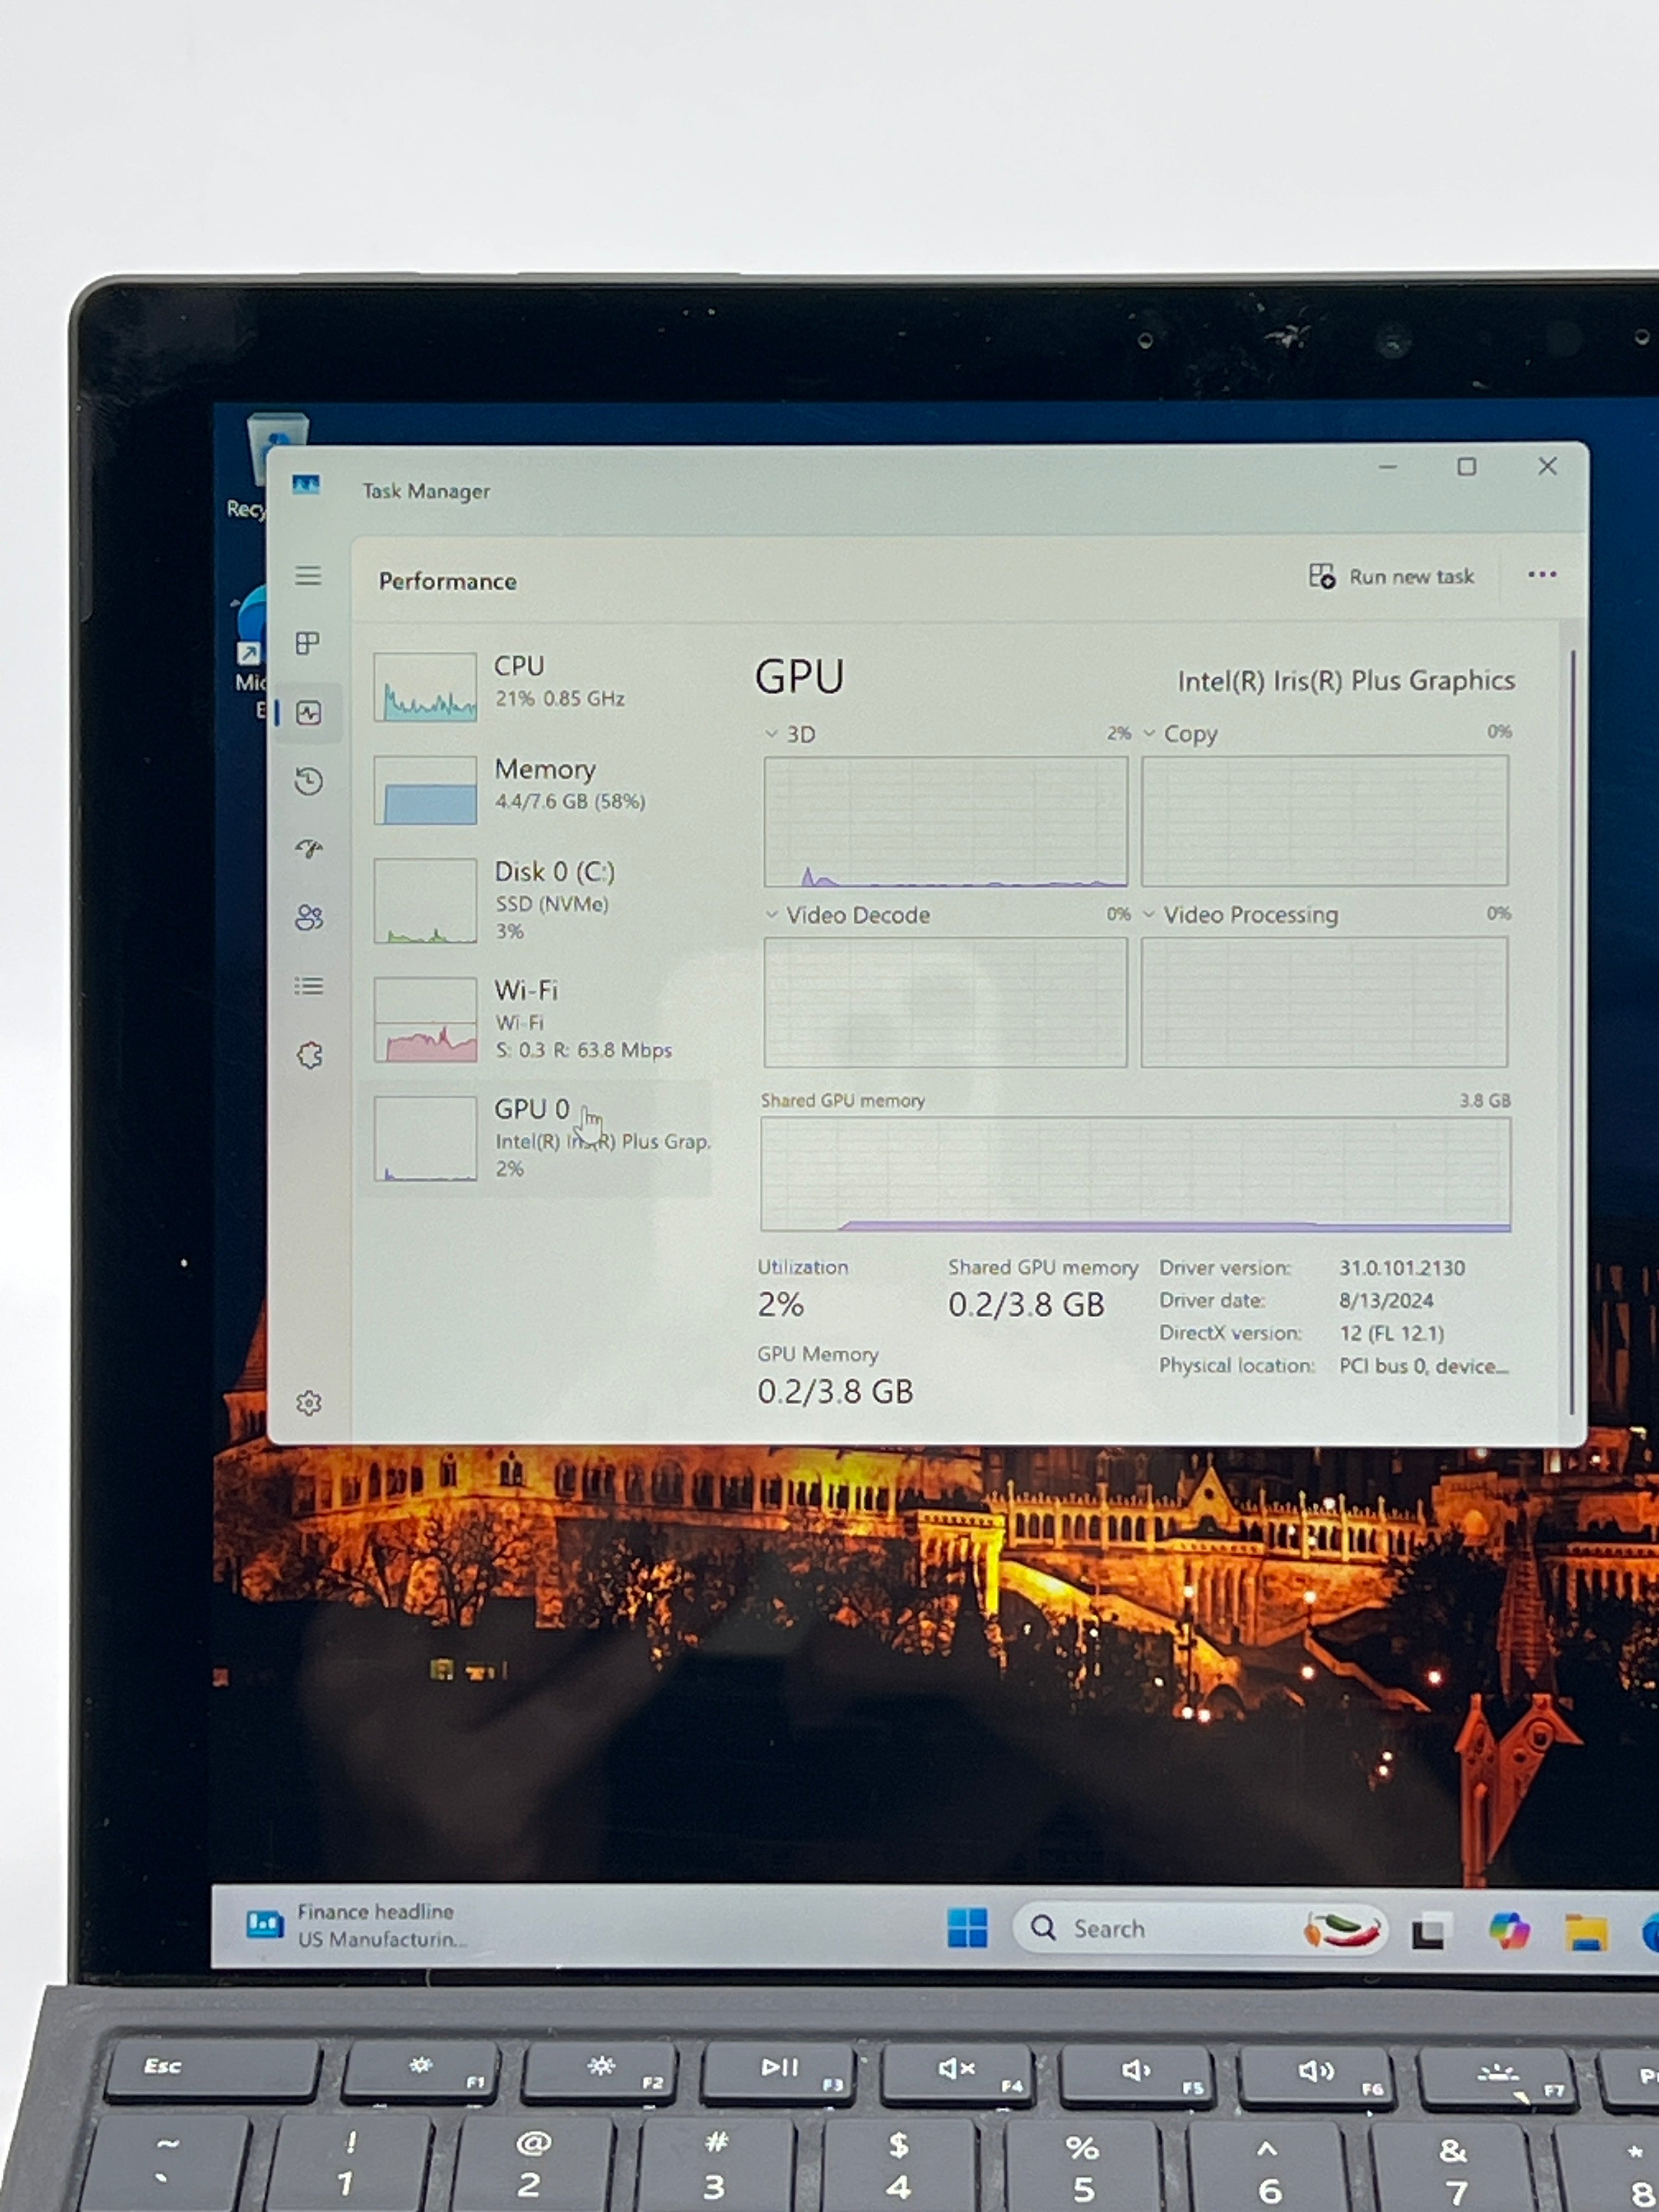Viewport: 1659px width, 2212px height.
Task: Close the Task Manager window
Action: coord(1547,466)
